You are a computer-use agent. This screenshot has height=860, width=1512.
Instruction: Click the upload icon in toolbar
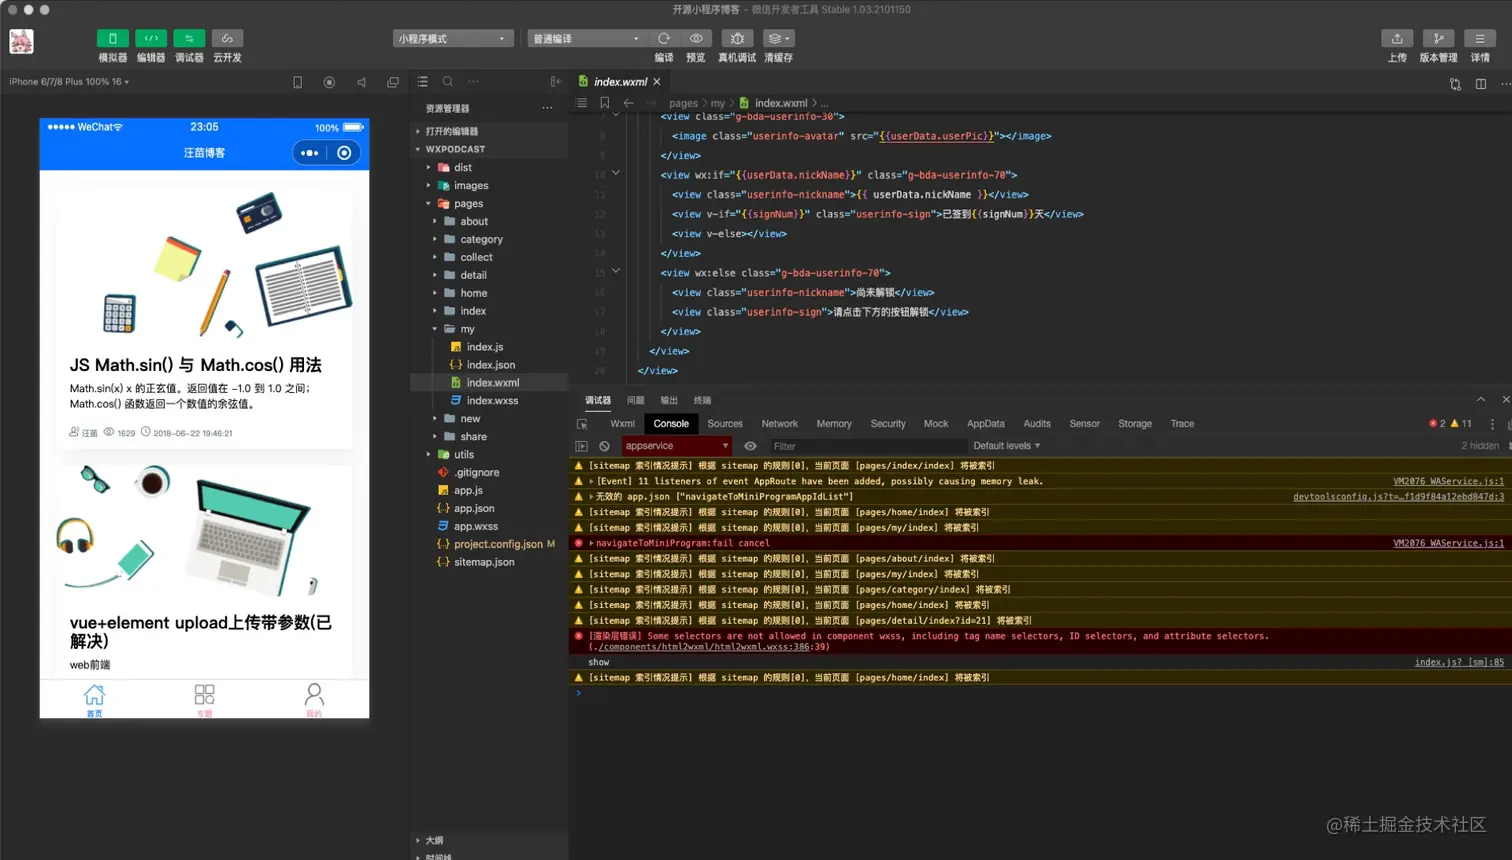pos(1397,39)
